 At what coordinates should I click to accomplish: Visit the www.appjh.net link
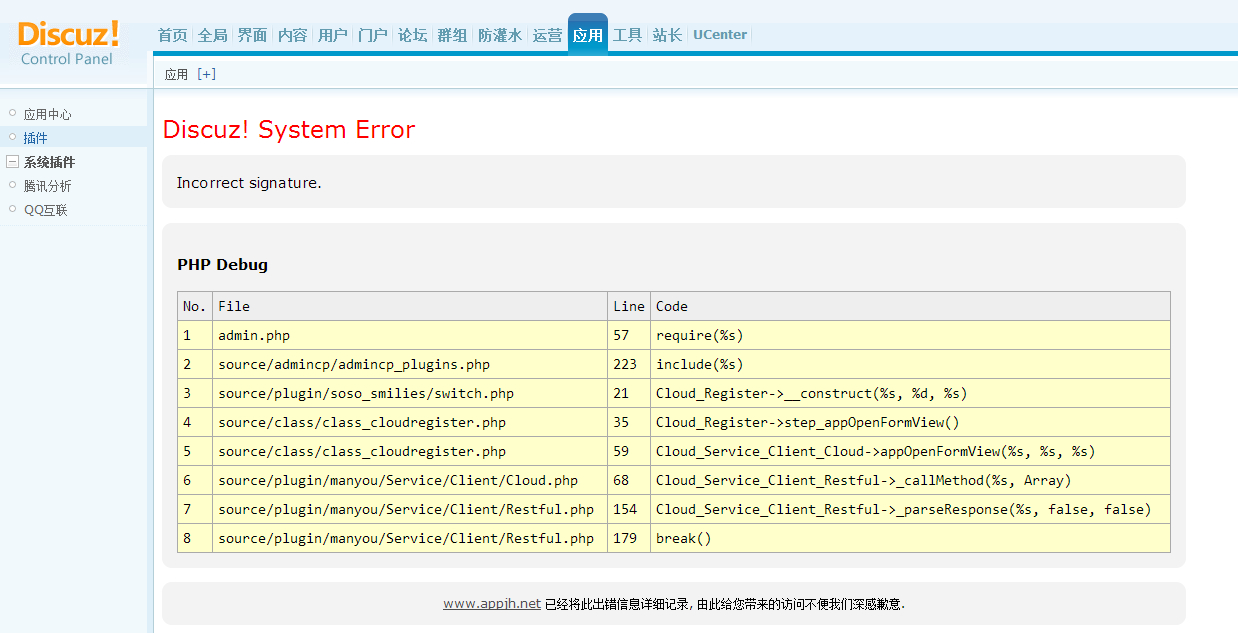492,604
